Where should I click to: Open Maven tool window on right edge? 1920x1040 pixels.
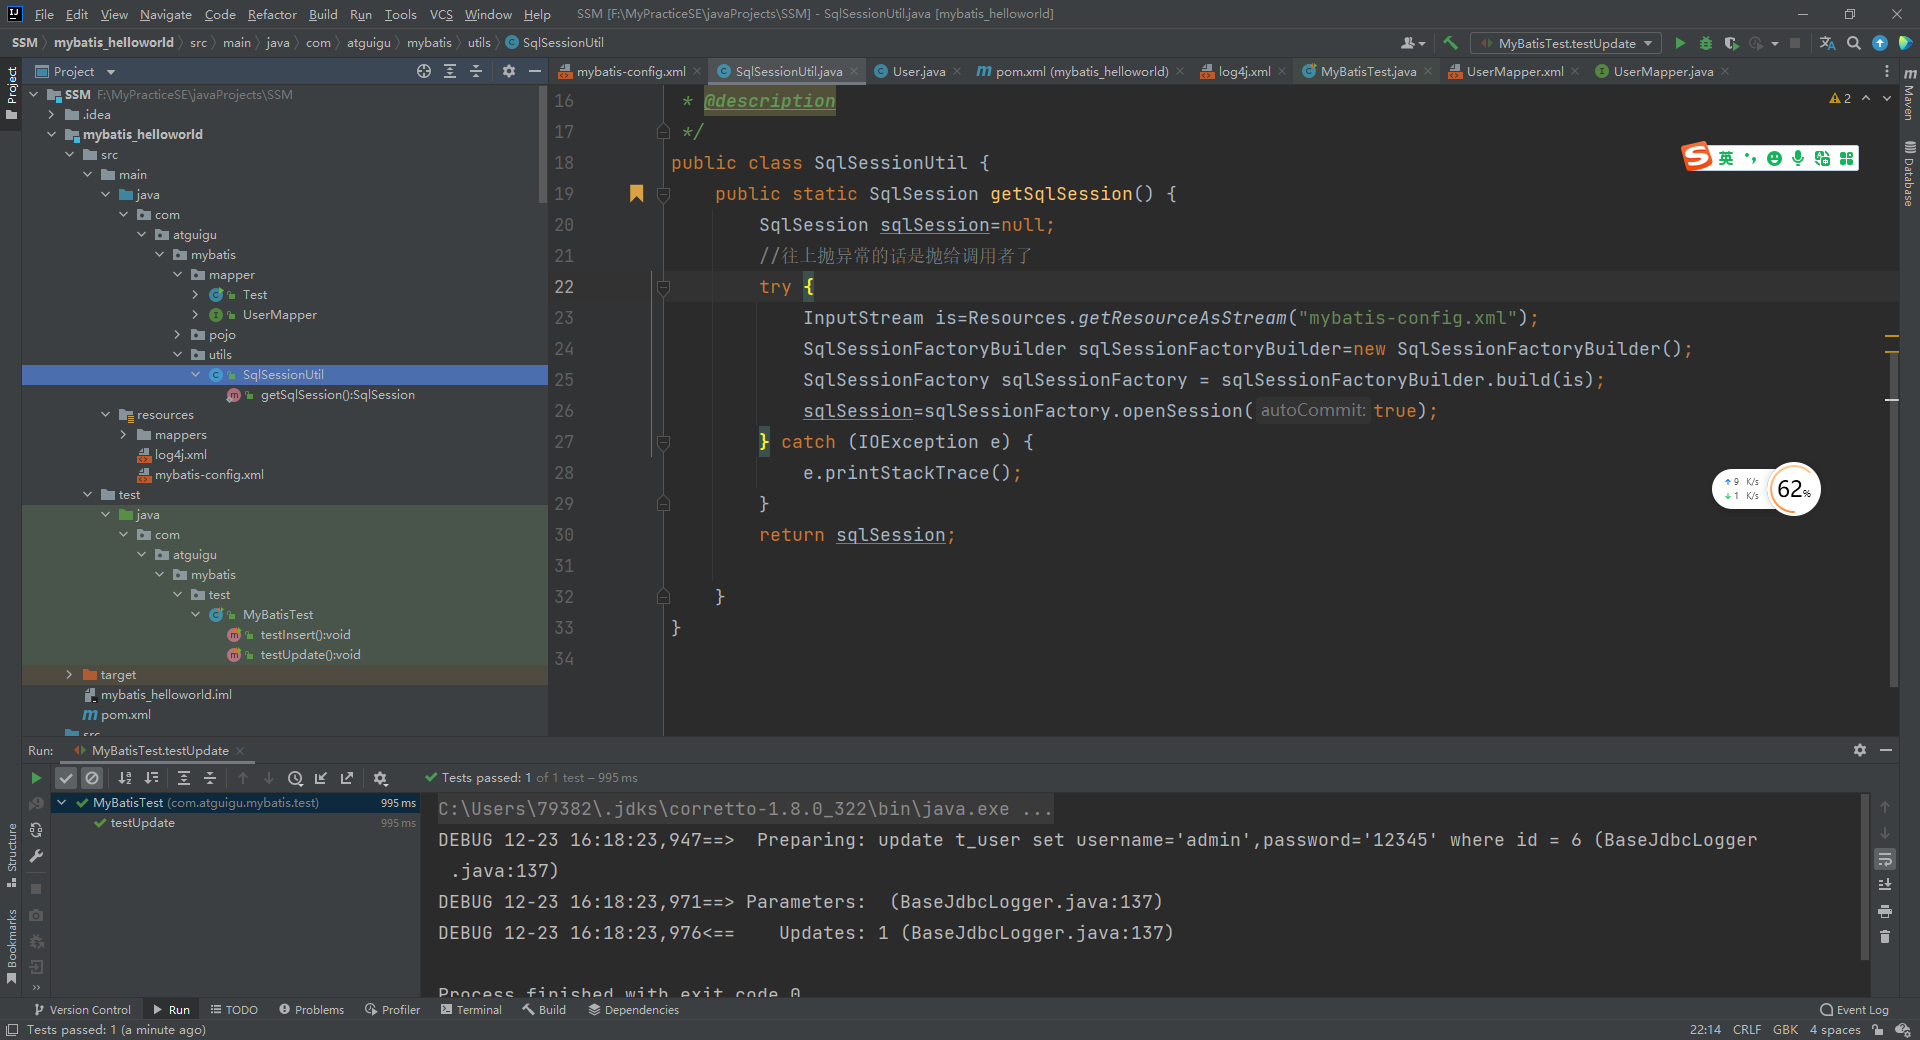pyautogui.click(x=1909, y=95)
